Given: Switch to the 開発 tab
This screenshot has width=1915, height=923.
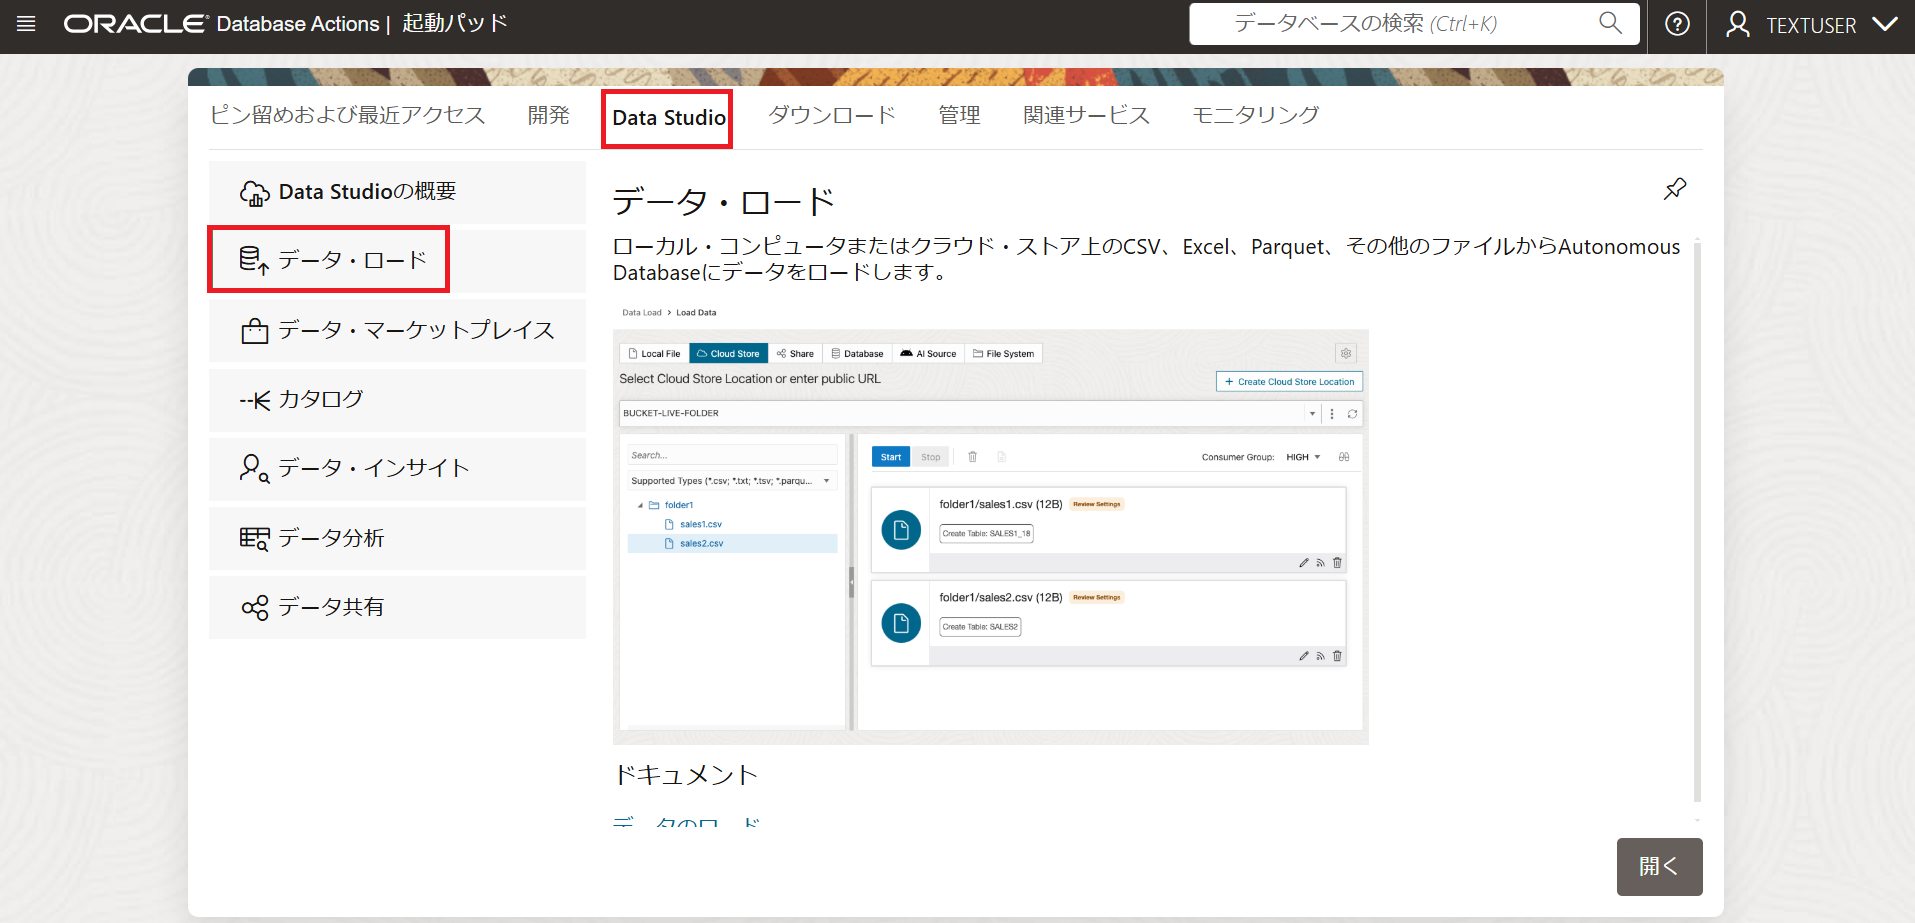Looking at the screenshot, I should 548,116.
